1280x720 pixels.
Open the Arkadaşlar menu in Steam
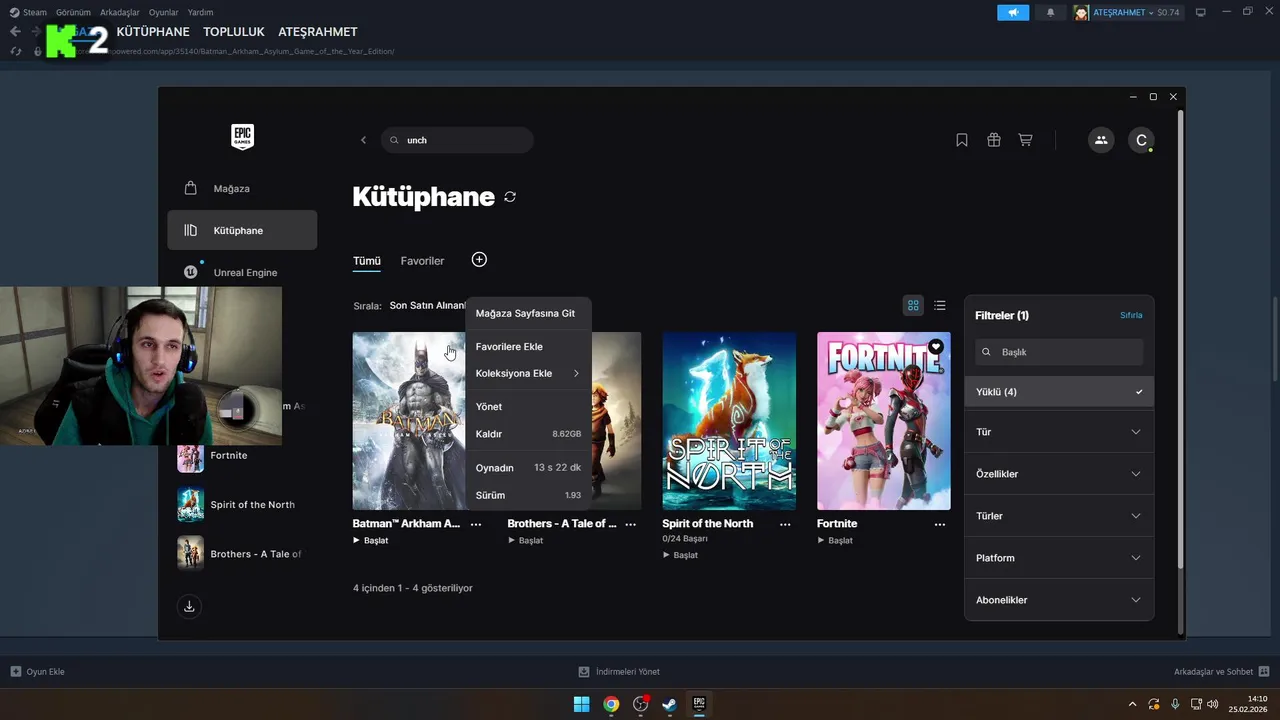[120, 13]
